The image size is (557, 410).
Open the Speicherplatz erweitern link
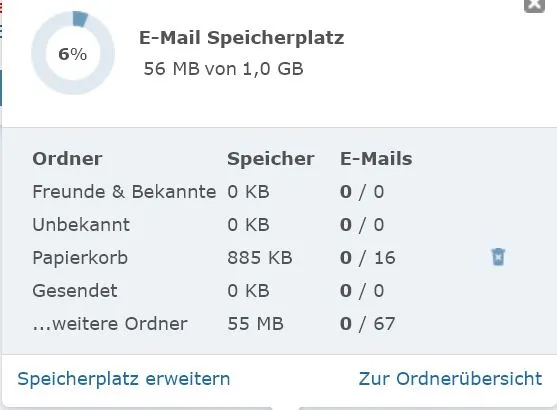tap(124, 379)
